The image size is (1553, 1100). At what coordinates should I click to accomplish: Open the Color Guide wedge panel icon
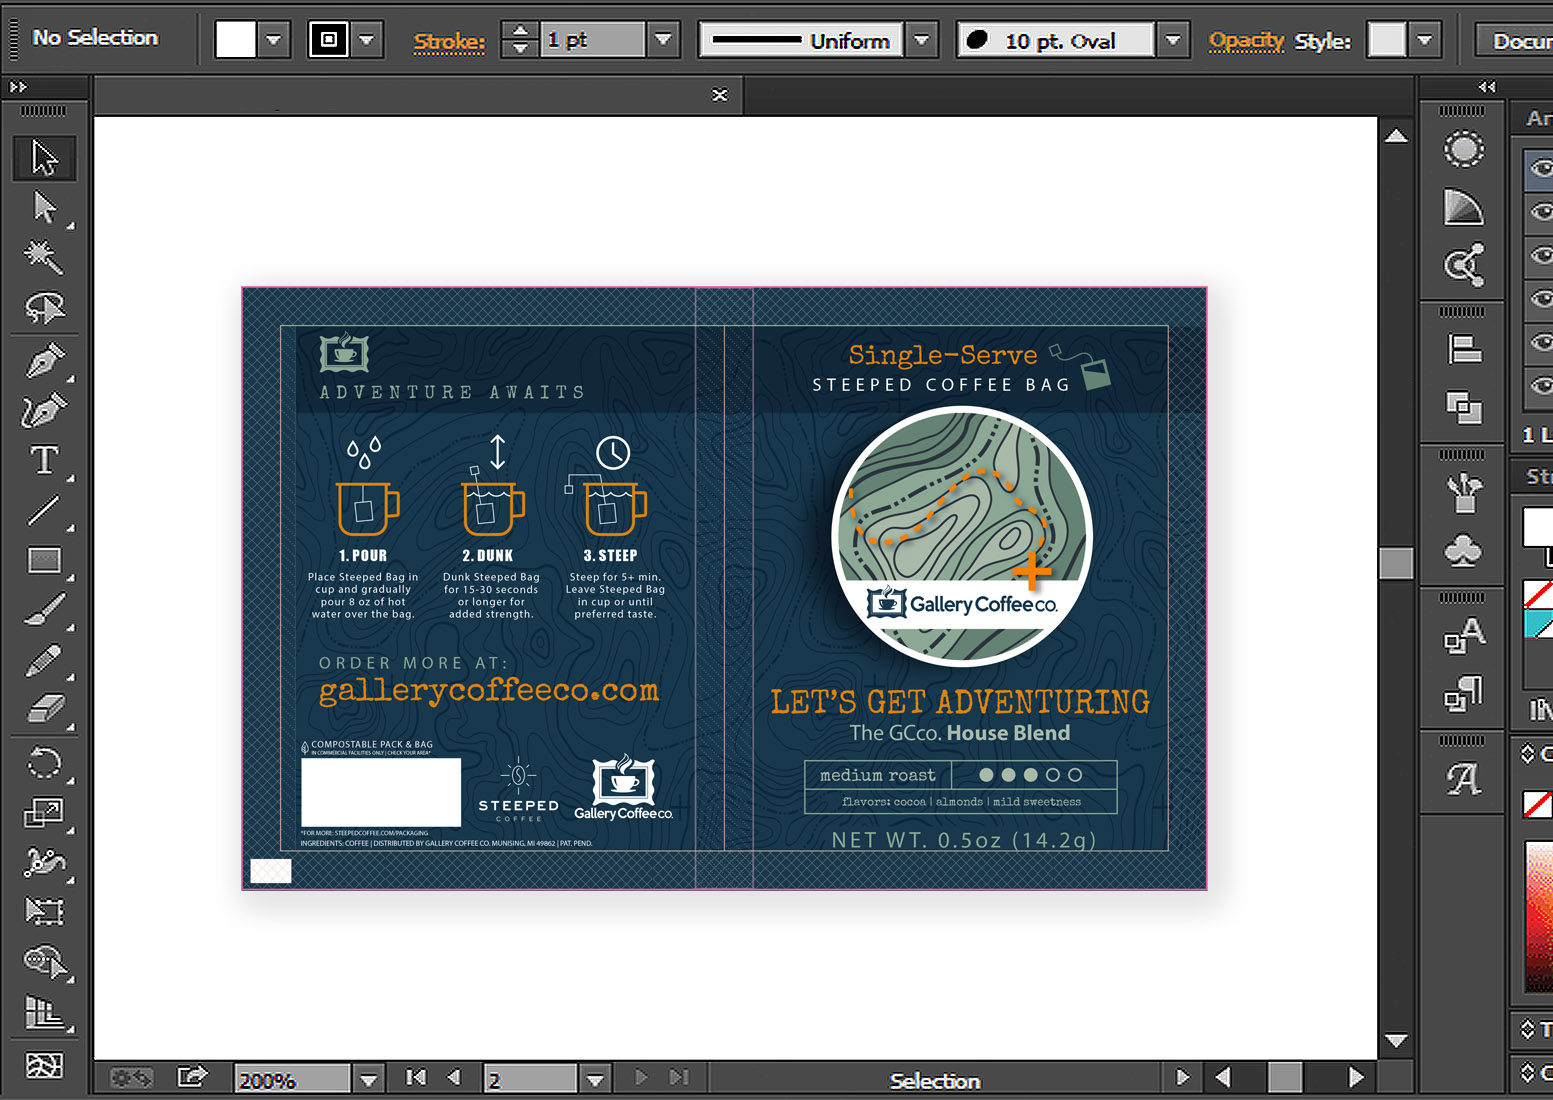[1464, 207]
